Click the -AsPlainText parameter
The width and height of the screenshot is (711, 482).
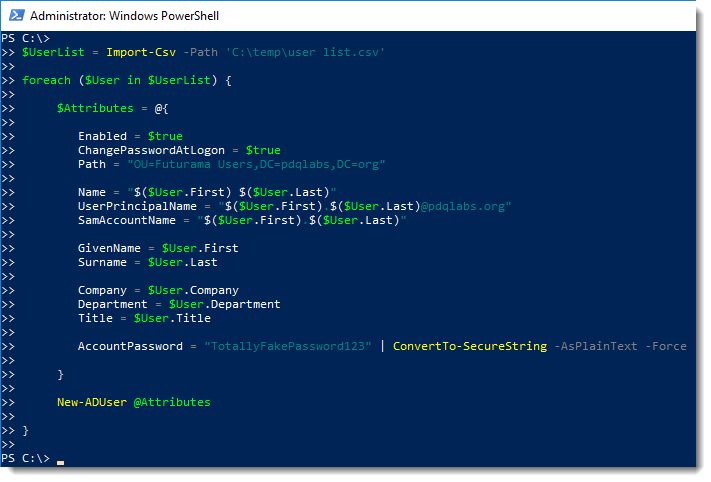click(x=596, y=346)
